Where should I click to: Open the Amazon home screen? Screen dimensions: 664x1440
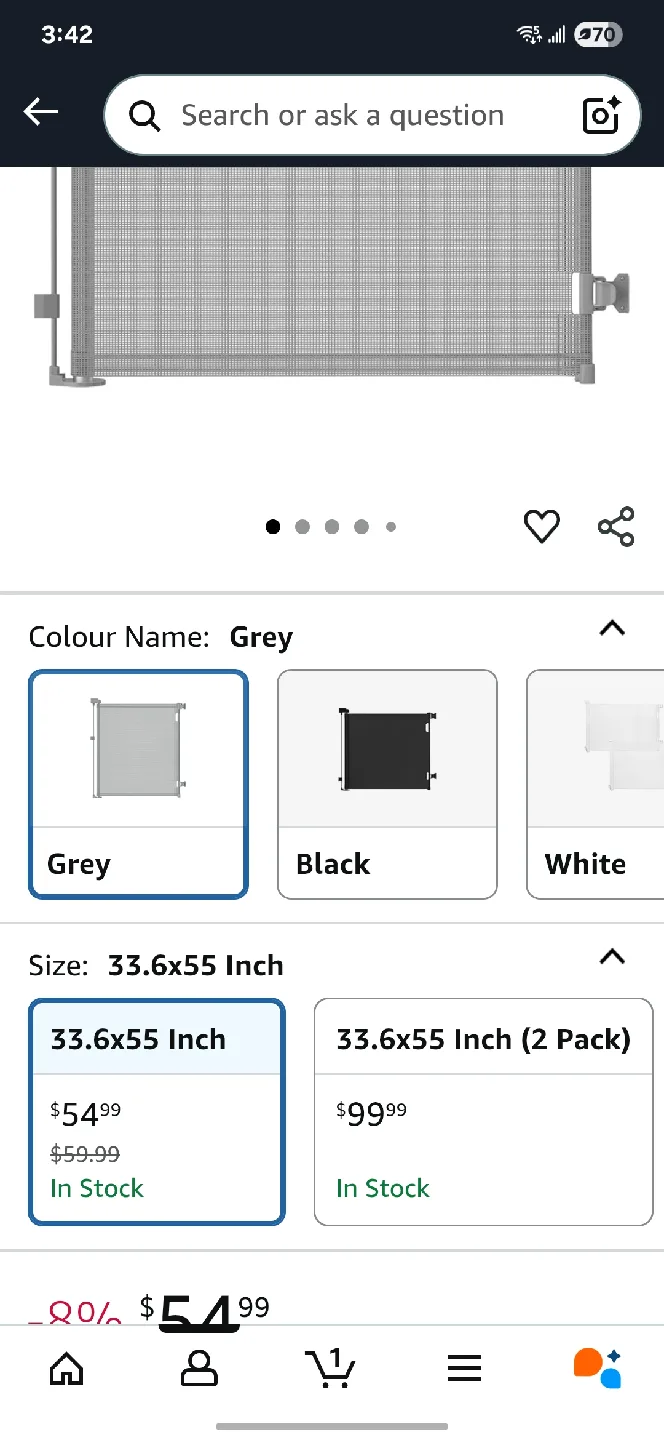tap(66, 1369)
